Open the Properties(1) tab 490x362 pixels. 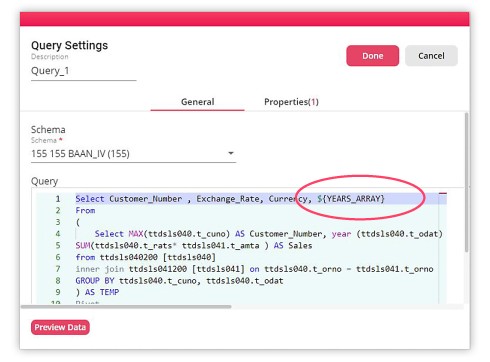point(291,102)
